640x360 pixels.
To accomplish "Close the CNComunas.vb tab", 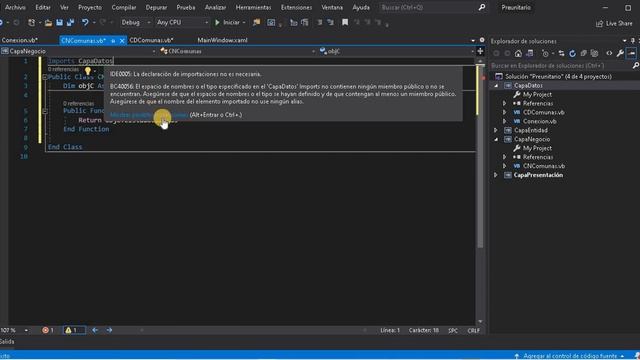I will [x=122, y=40].
